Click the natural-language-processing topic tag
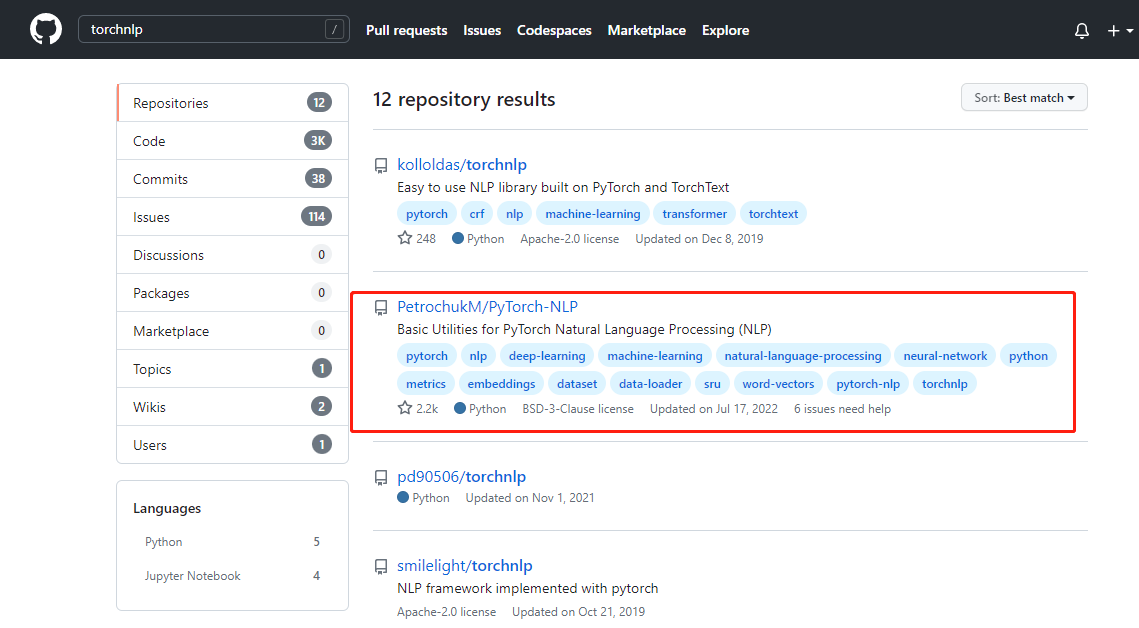 [x=803, y=356]
